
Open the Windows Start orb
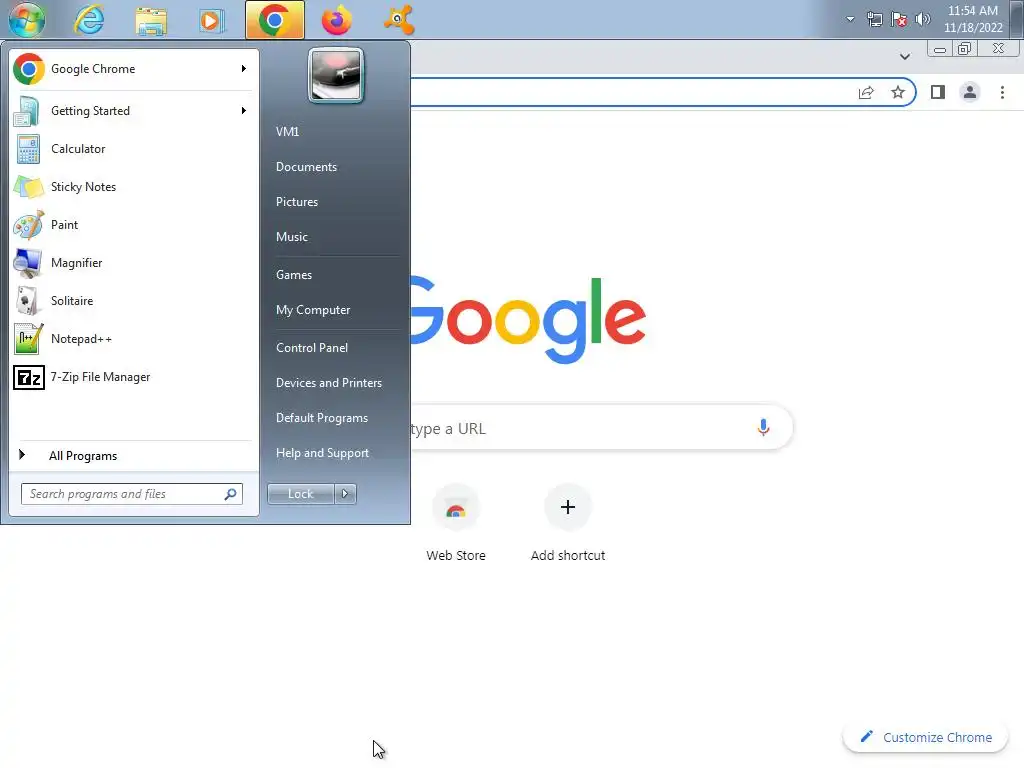click(x=27, y=19)
